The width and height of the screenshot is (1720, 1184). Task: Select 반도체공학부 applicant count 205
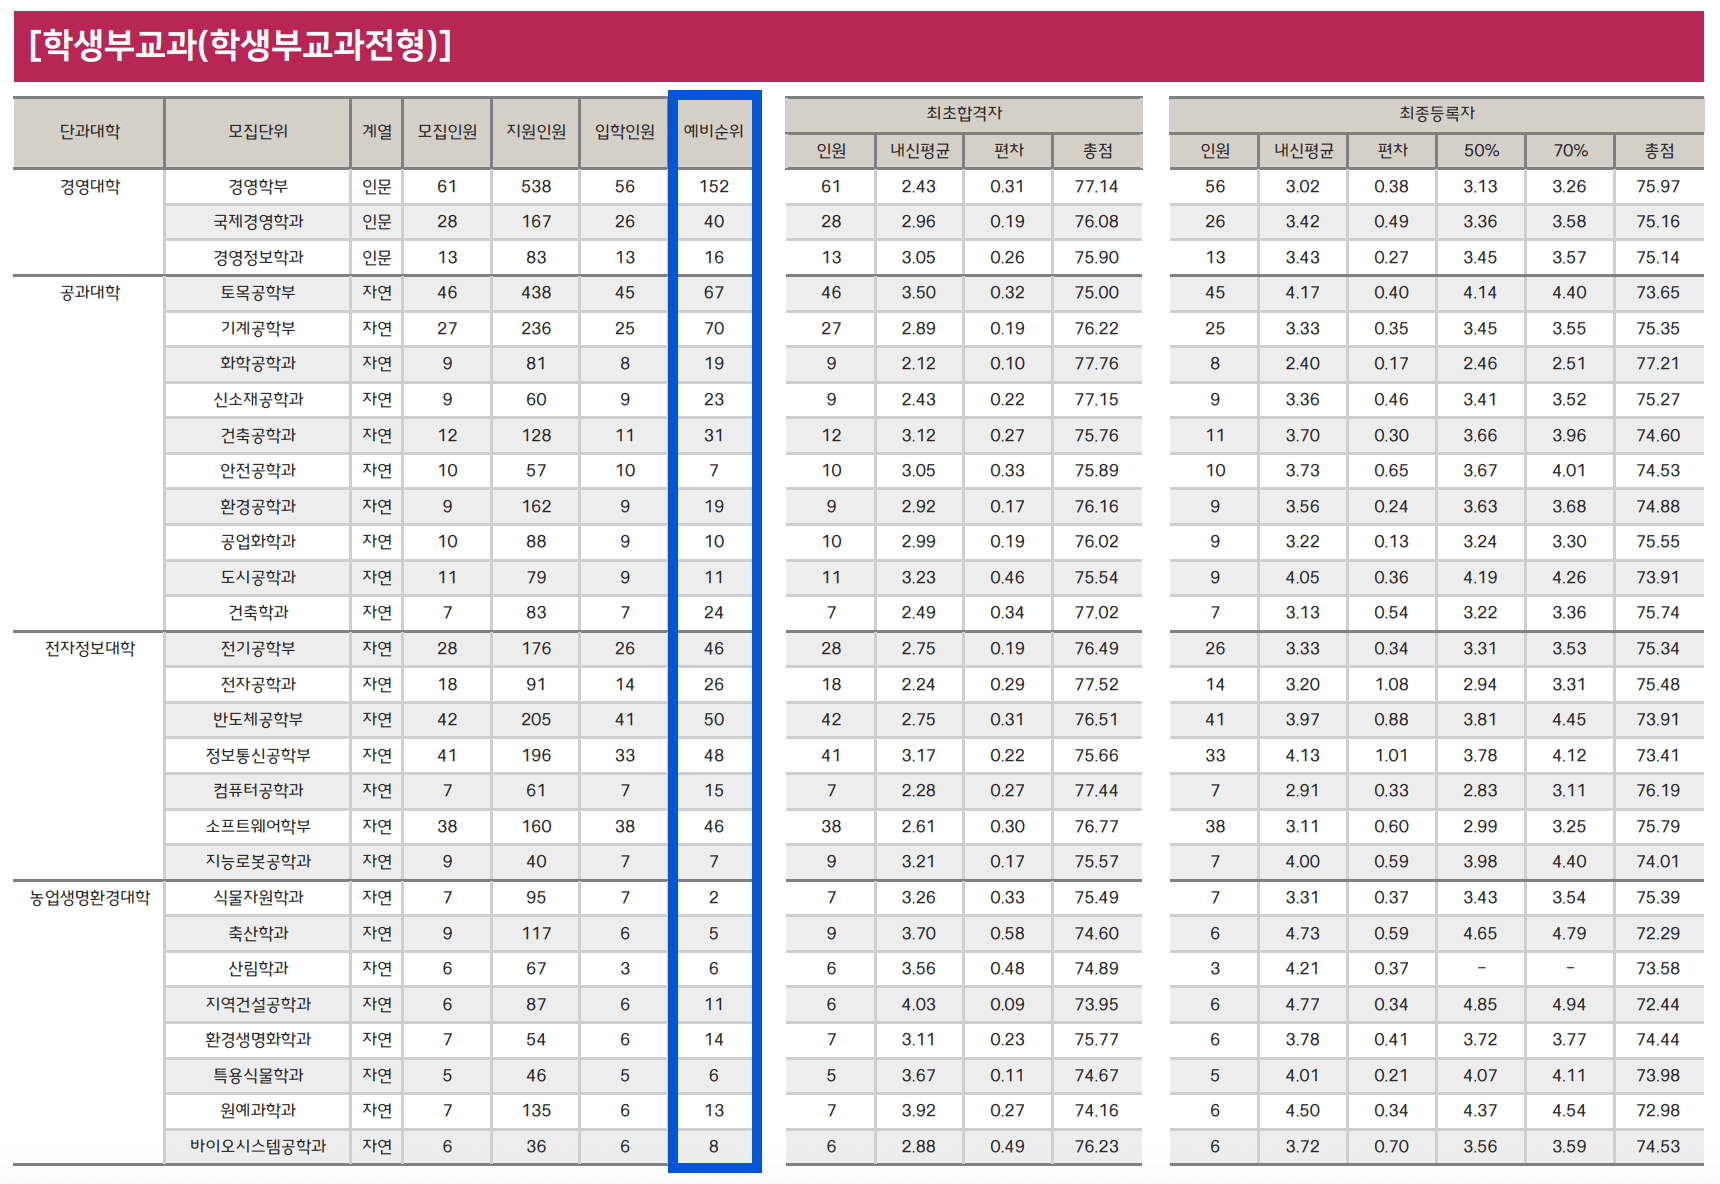tap(536, 720)
